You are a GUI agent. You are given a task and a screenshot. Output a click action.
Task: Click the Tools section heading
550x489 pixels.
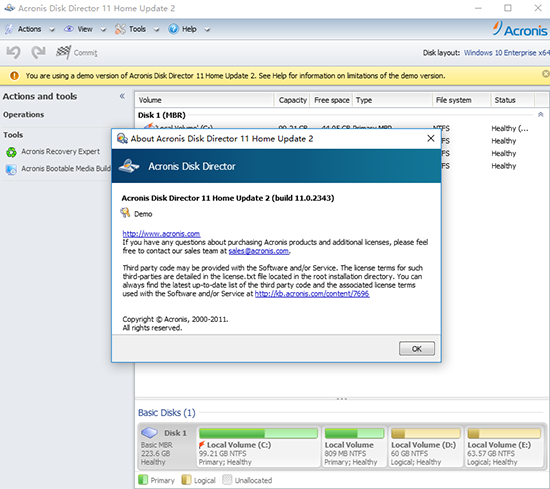[x=13, y=135]
